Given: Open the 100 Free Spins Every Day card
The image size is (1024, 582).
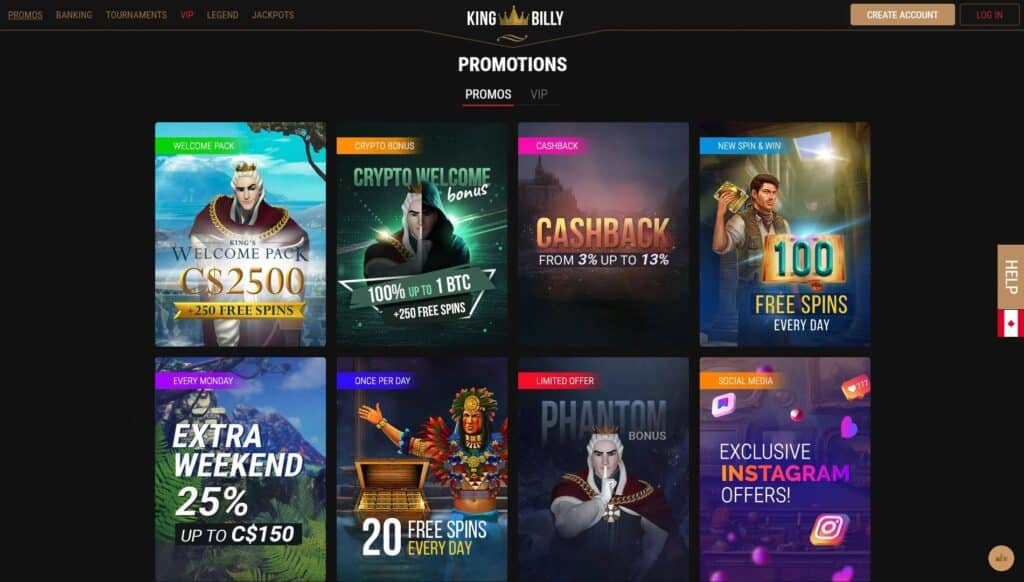Looking at the screenshot, I should 785,234.
